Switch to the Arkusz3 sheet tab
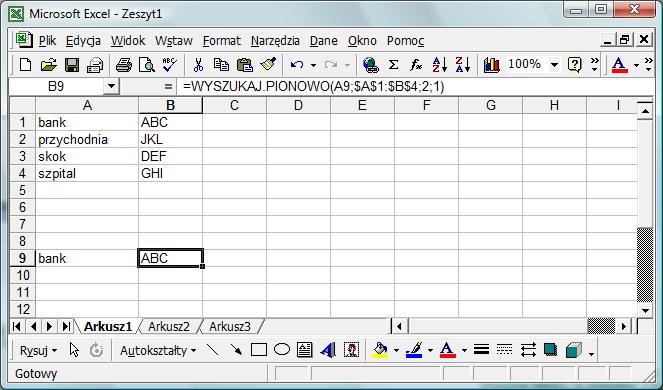Viewport: 663px width, 390px height. click(x=230, y=326)
